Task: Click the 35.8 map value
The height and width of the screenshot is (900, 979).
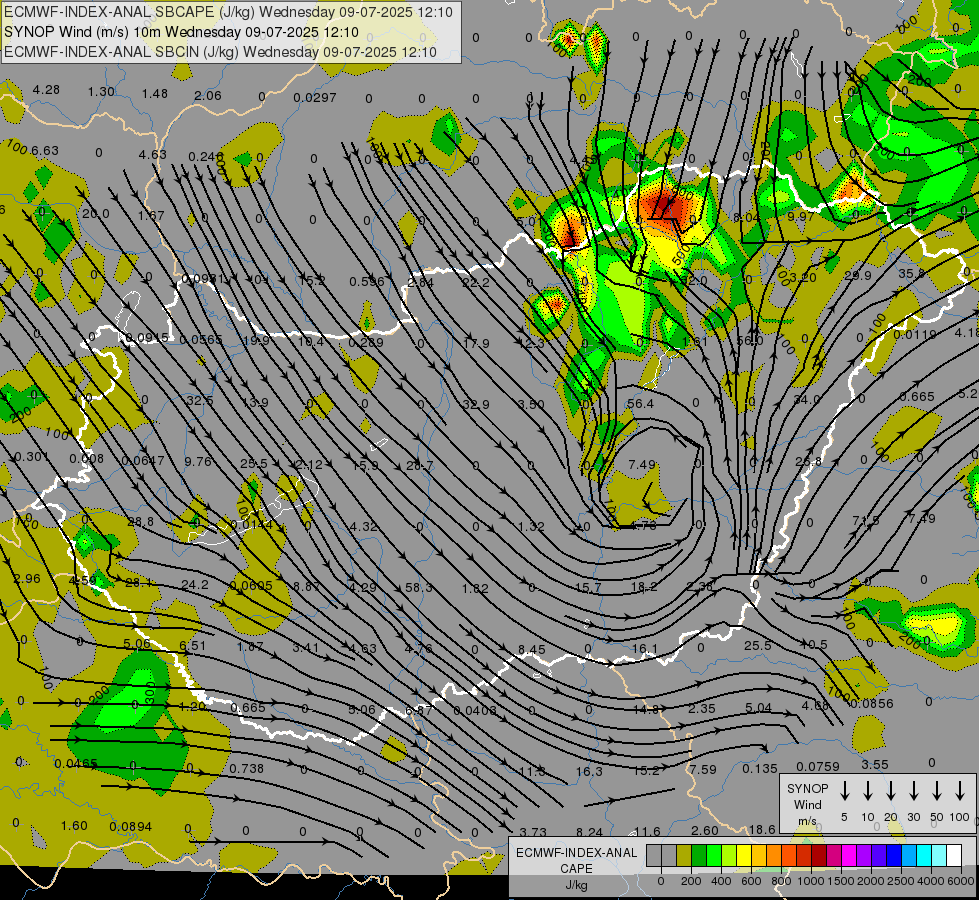Action: (x=912, y=274)
